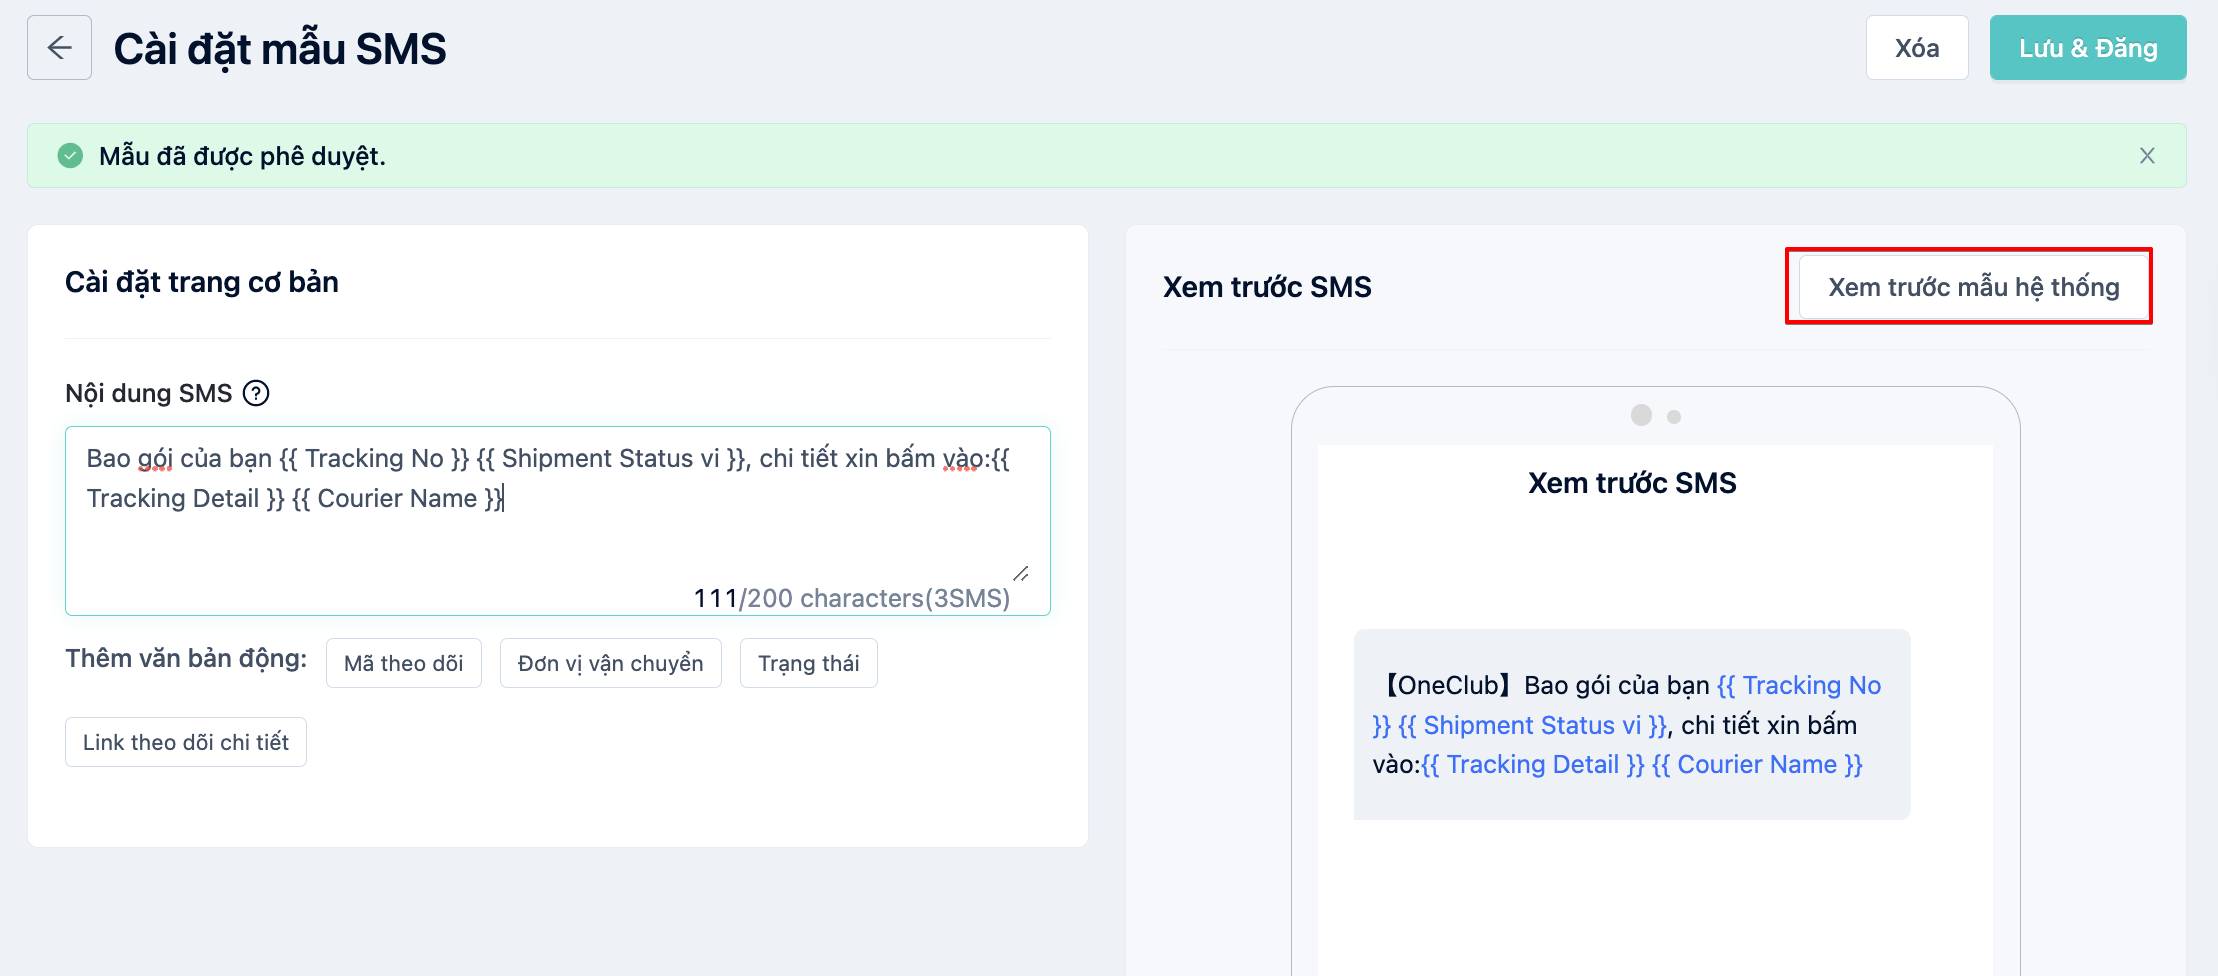
Task: Insert Link theo dõi chi tiết variable
Action: coord(185,742)
